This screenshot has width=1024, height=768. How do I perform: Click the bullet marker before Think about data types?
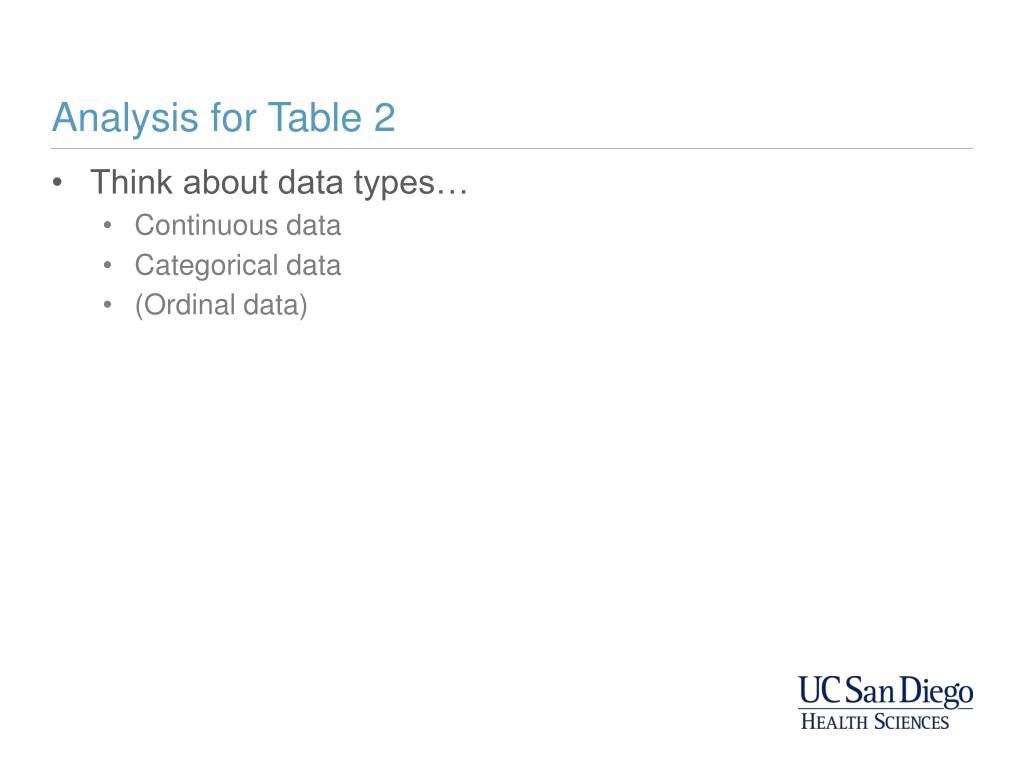57,182
